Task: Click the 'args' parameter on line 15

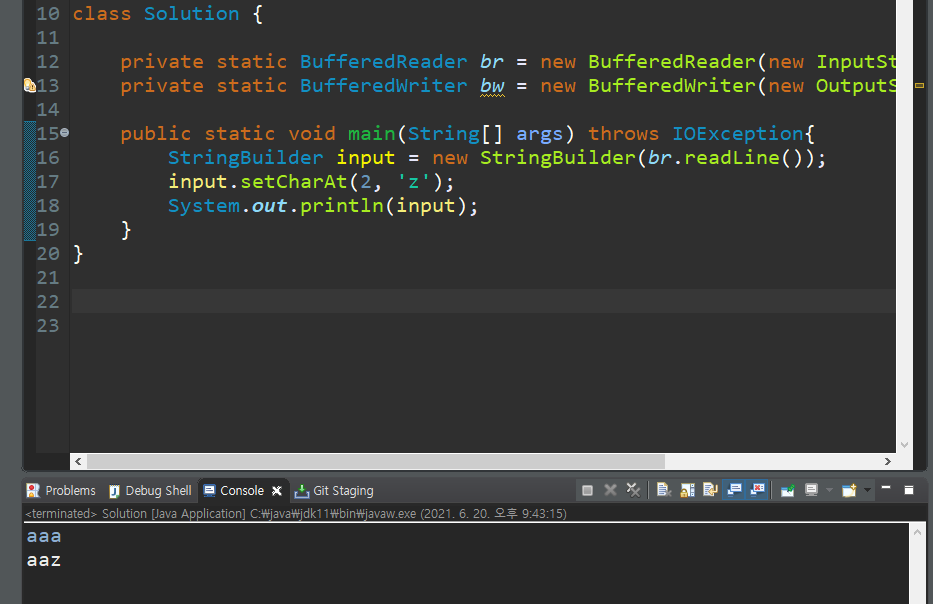Action: [x=539, y=133]
